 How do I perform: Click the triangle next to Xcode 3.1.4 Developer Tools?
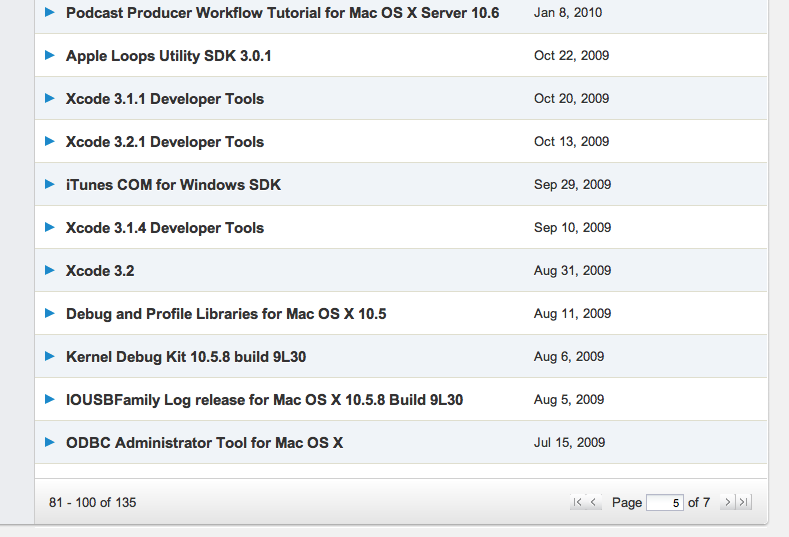(50, 228)
